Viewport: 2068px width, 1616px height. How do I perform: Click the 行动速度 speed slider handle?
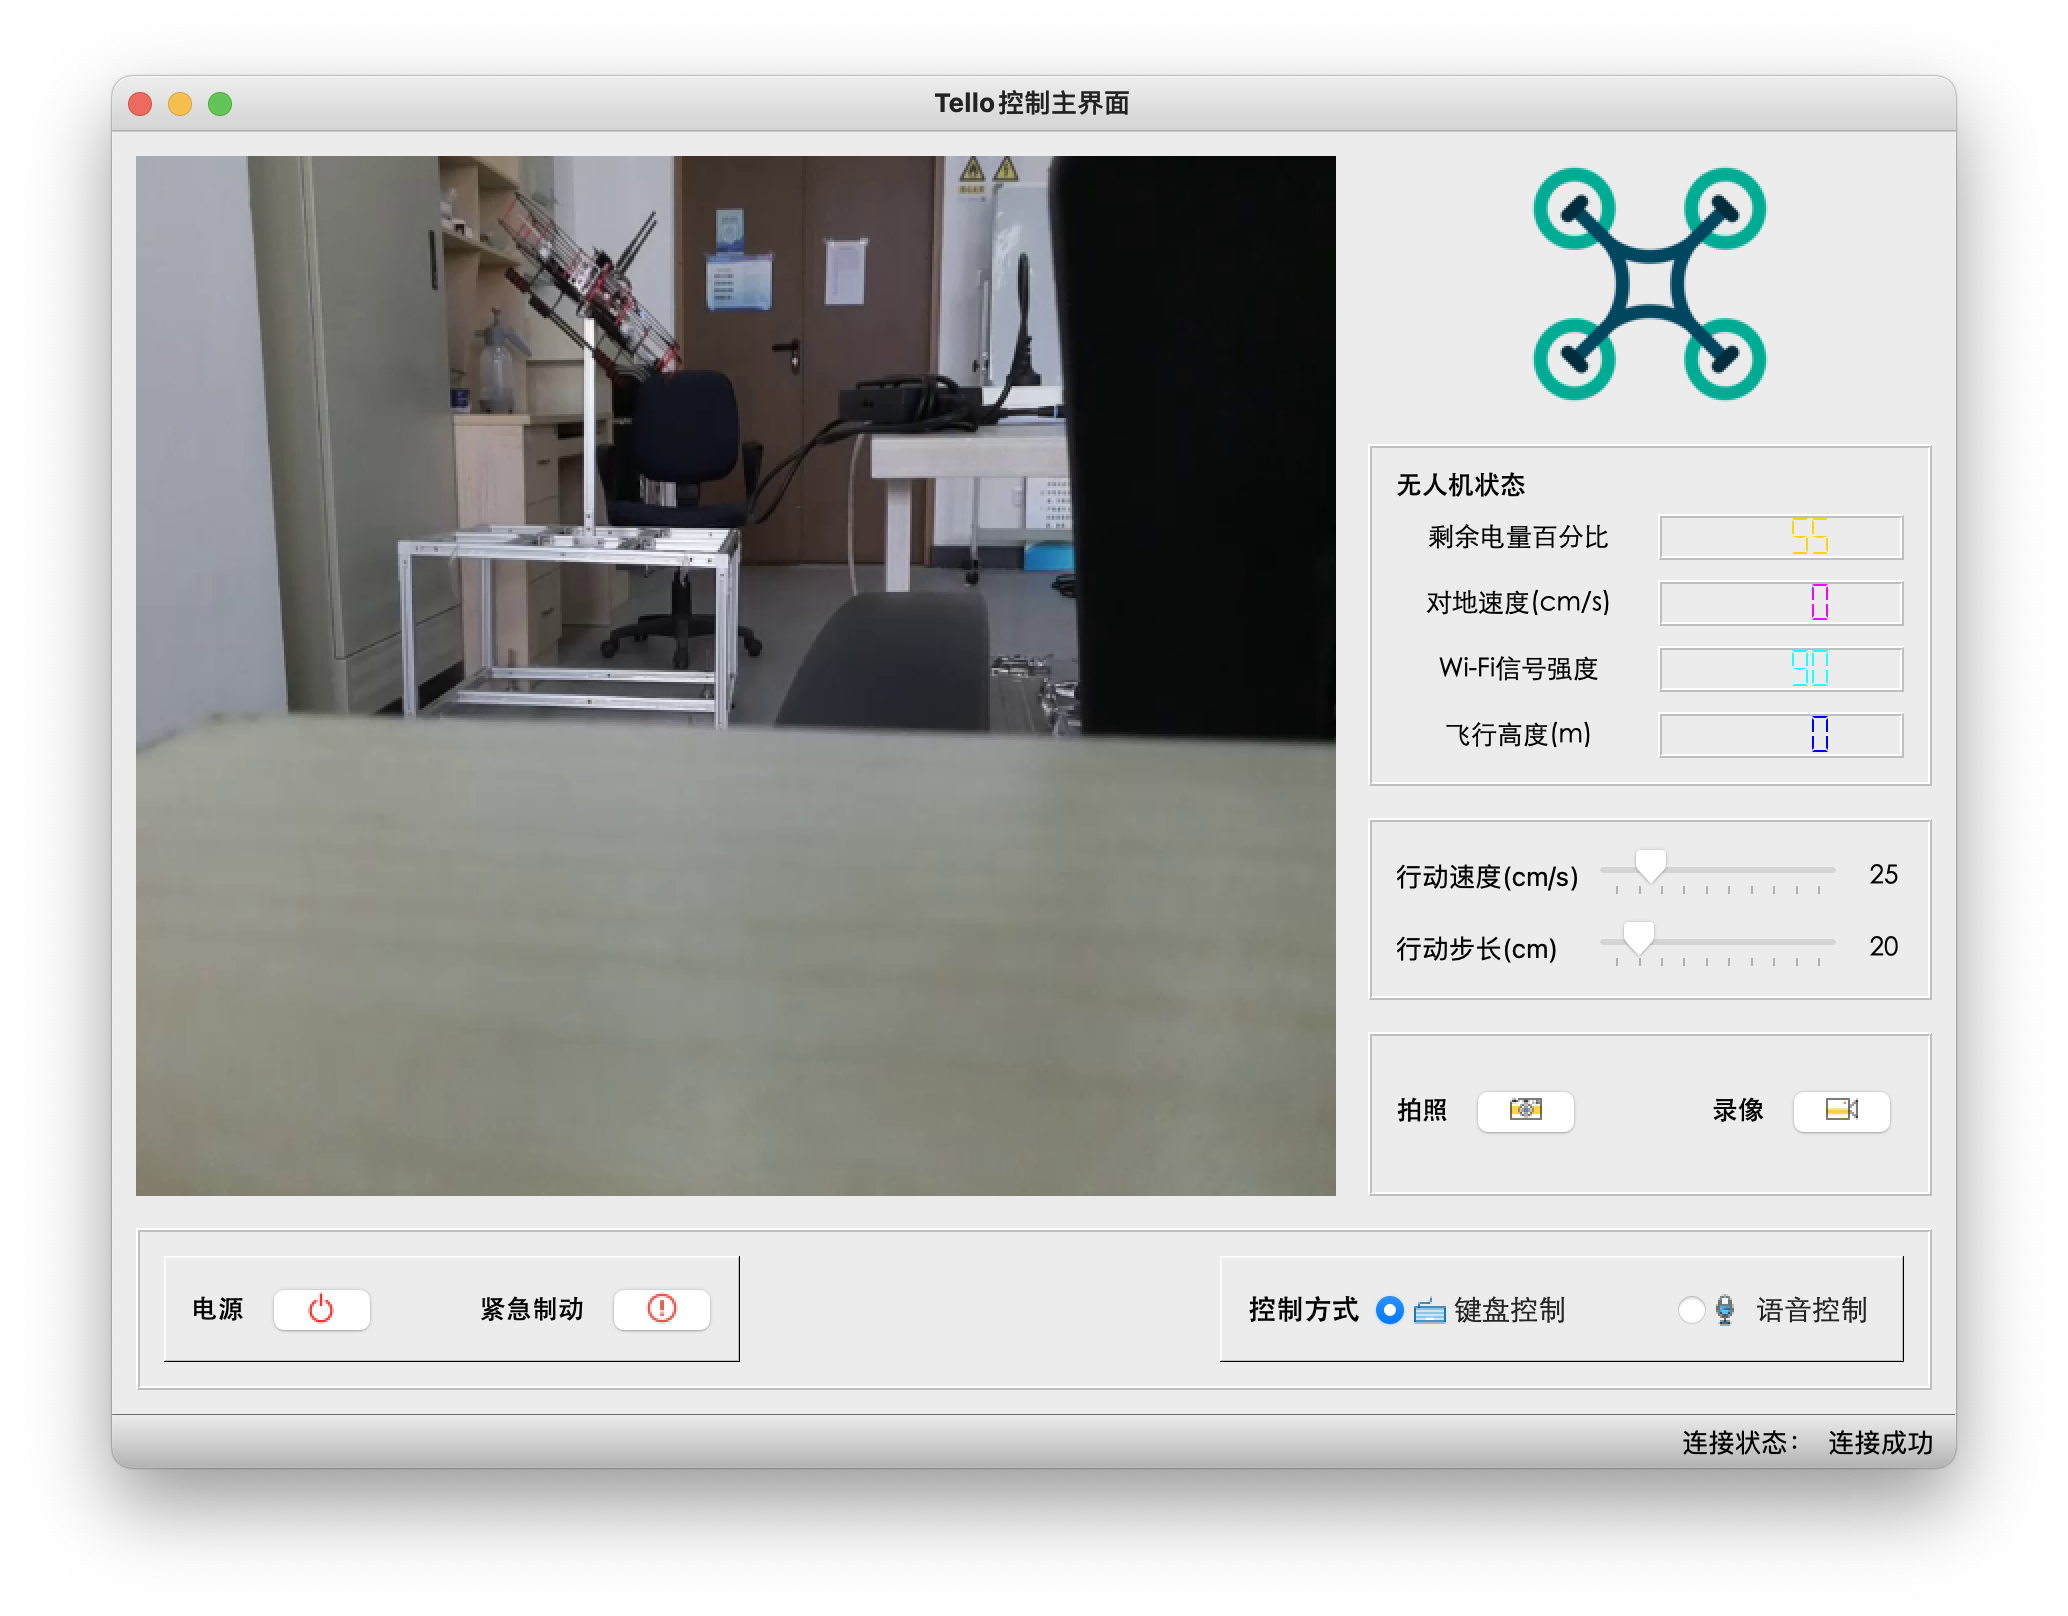[1650, 866]
